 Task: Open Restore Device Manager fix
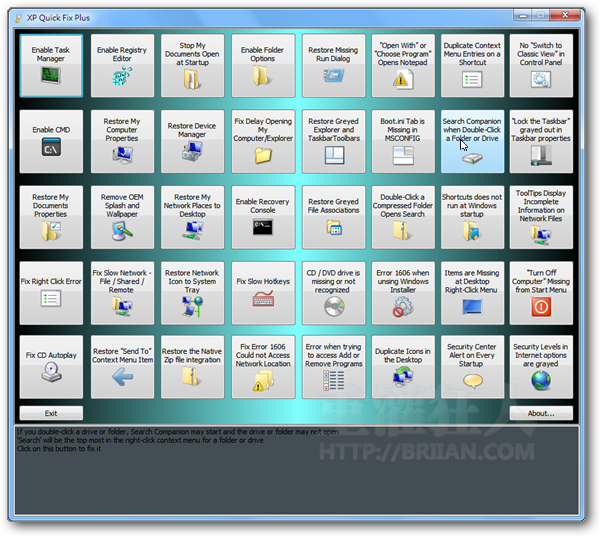pos(192,138)
